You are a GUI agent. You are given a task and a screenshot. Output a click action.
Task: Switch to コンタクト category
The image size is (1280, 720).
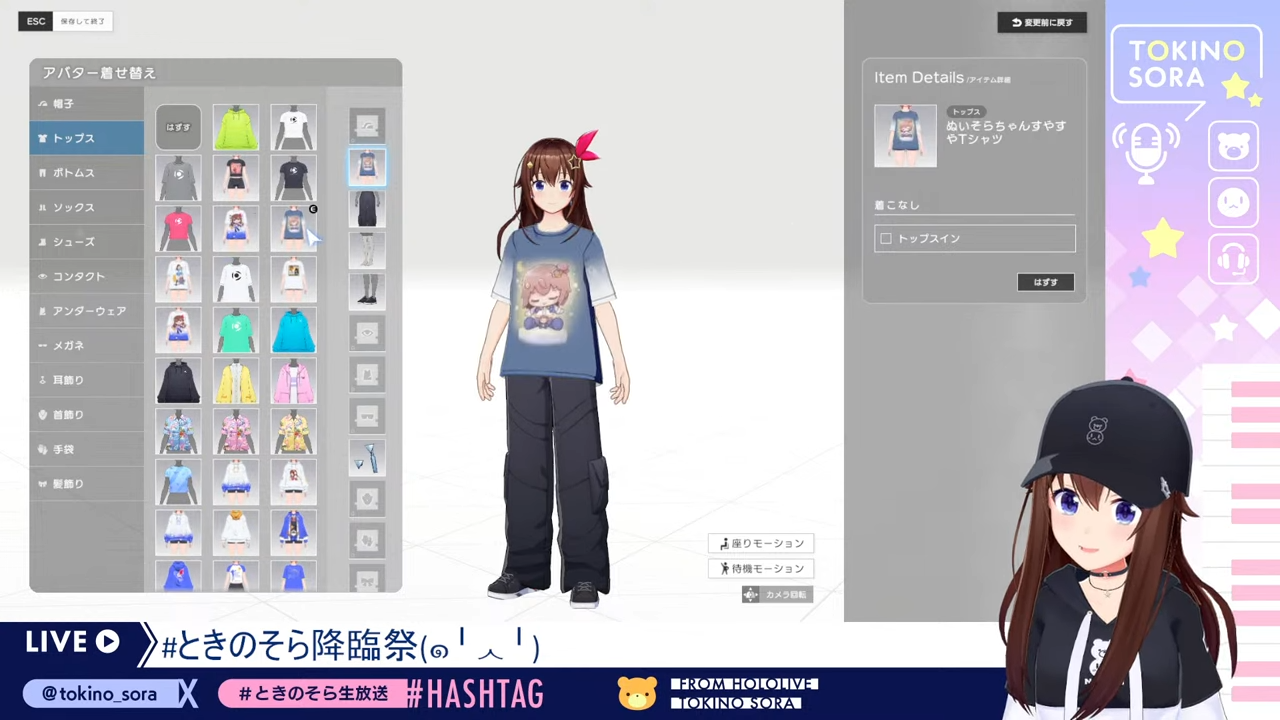coord(87,276)
